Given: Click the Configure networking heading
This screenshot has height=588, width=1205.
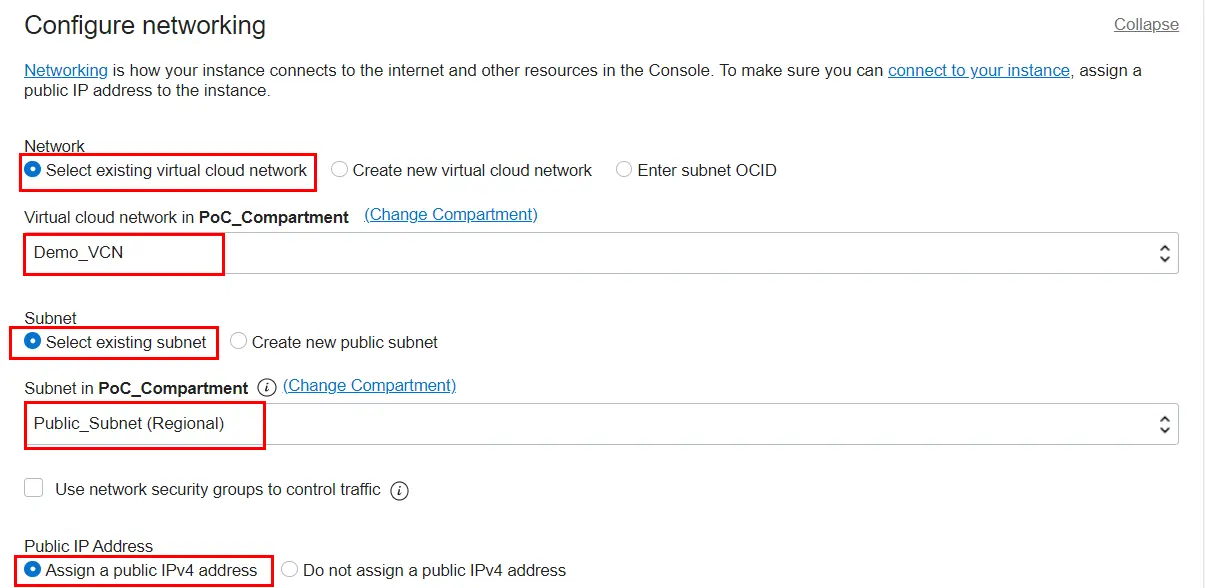Looking at the screenshot, I should coord(145,25).
